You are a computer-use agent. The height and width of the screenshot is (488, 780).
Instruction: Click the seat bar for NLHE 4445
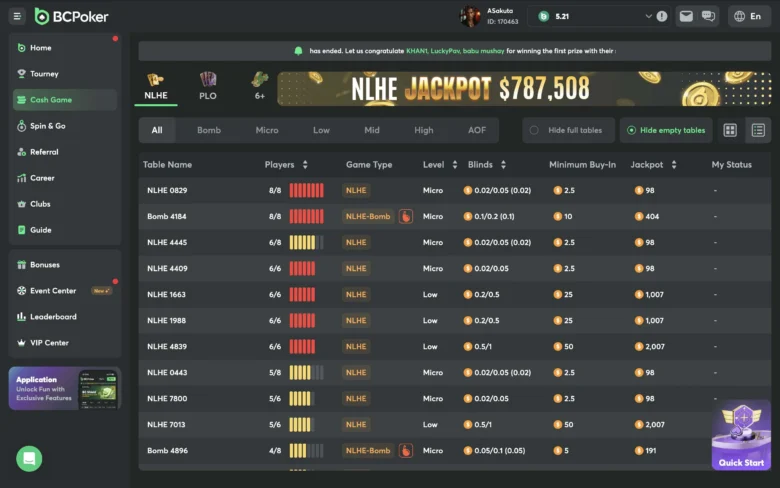coord(306,242)
